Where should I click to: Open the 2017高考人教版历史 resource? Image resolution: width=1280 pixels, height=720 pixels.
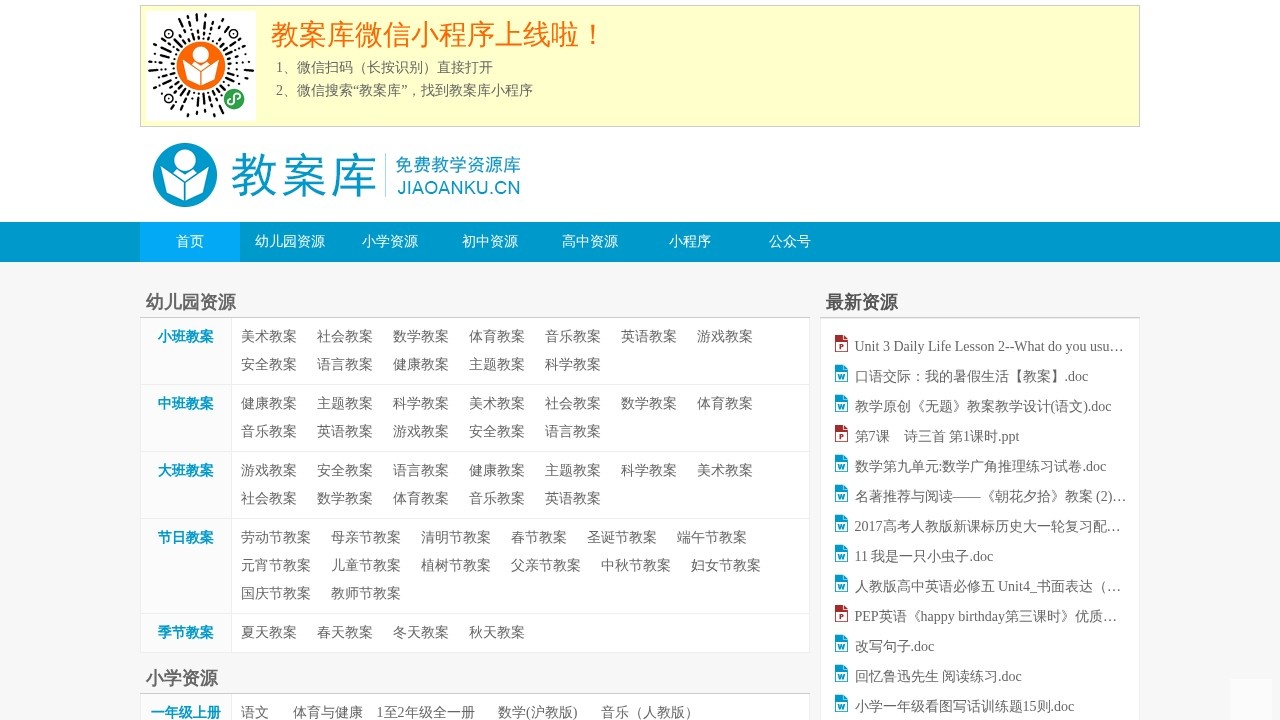click(985, 526)
